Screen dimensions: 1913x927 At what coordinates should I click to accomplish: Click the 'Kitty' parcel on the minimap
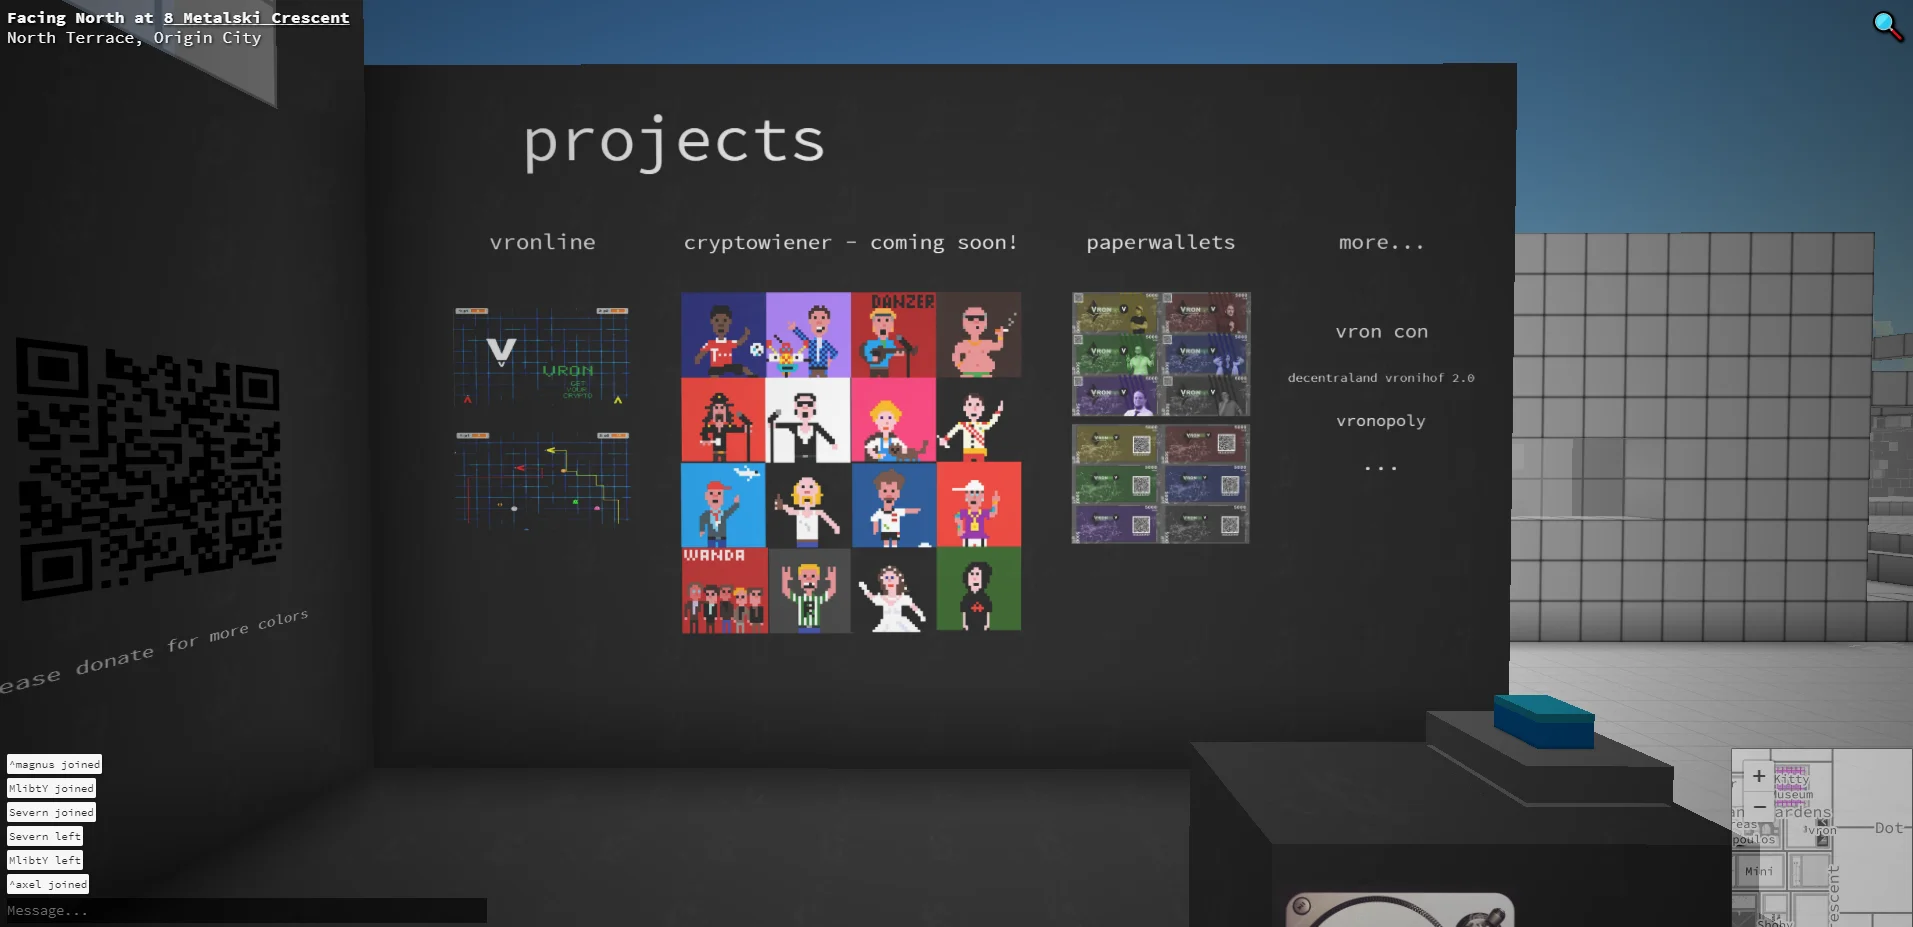pyautogui.click(x=1791, y=778)
